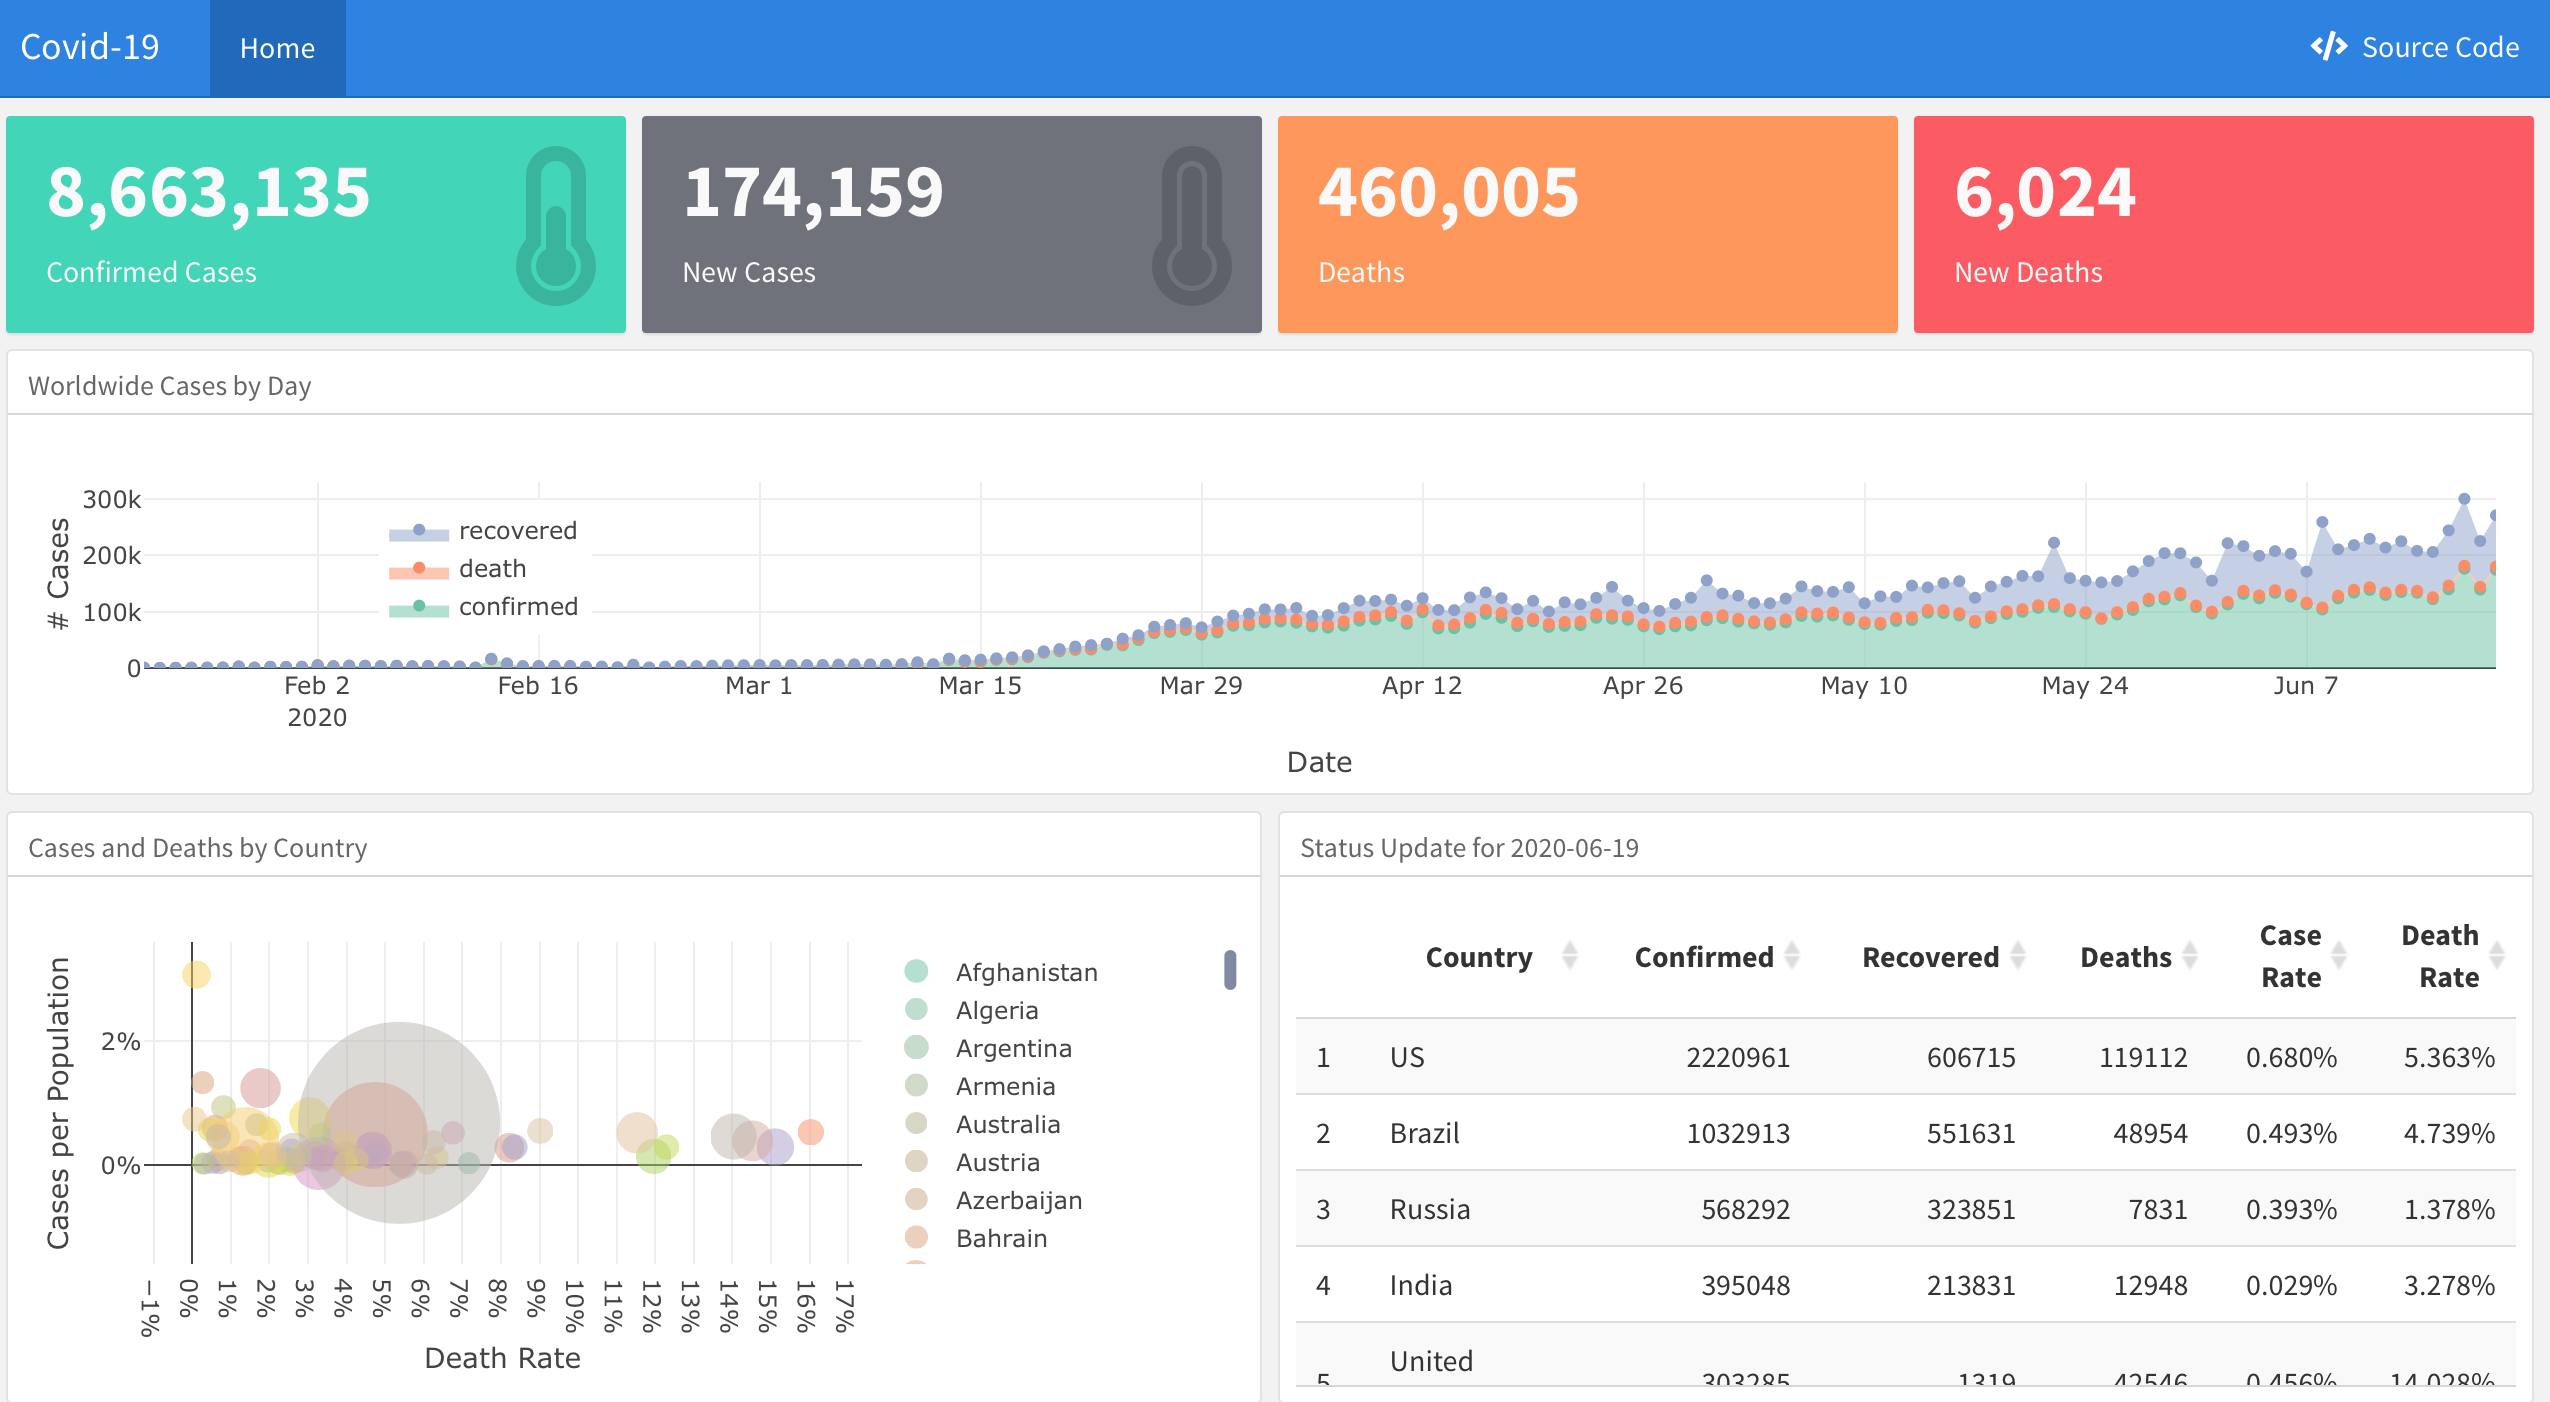The image size is (2550, 1402).
Task: Sort table by Deaths column arrows
Action: coord(2190,956)
